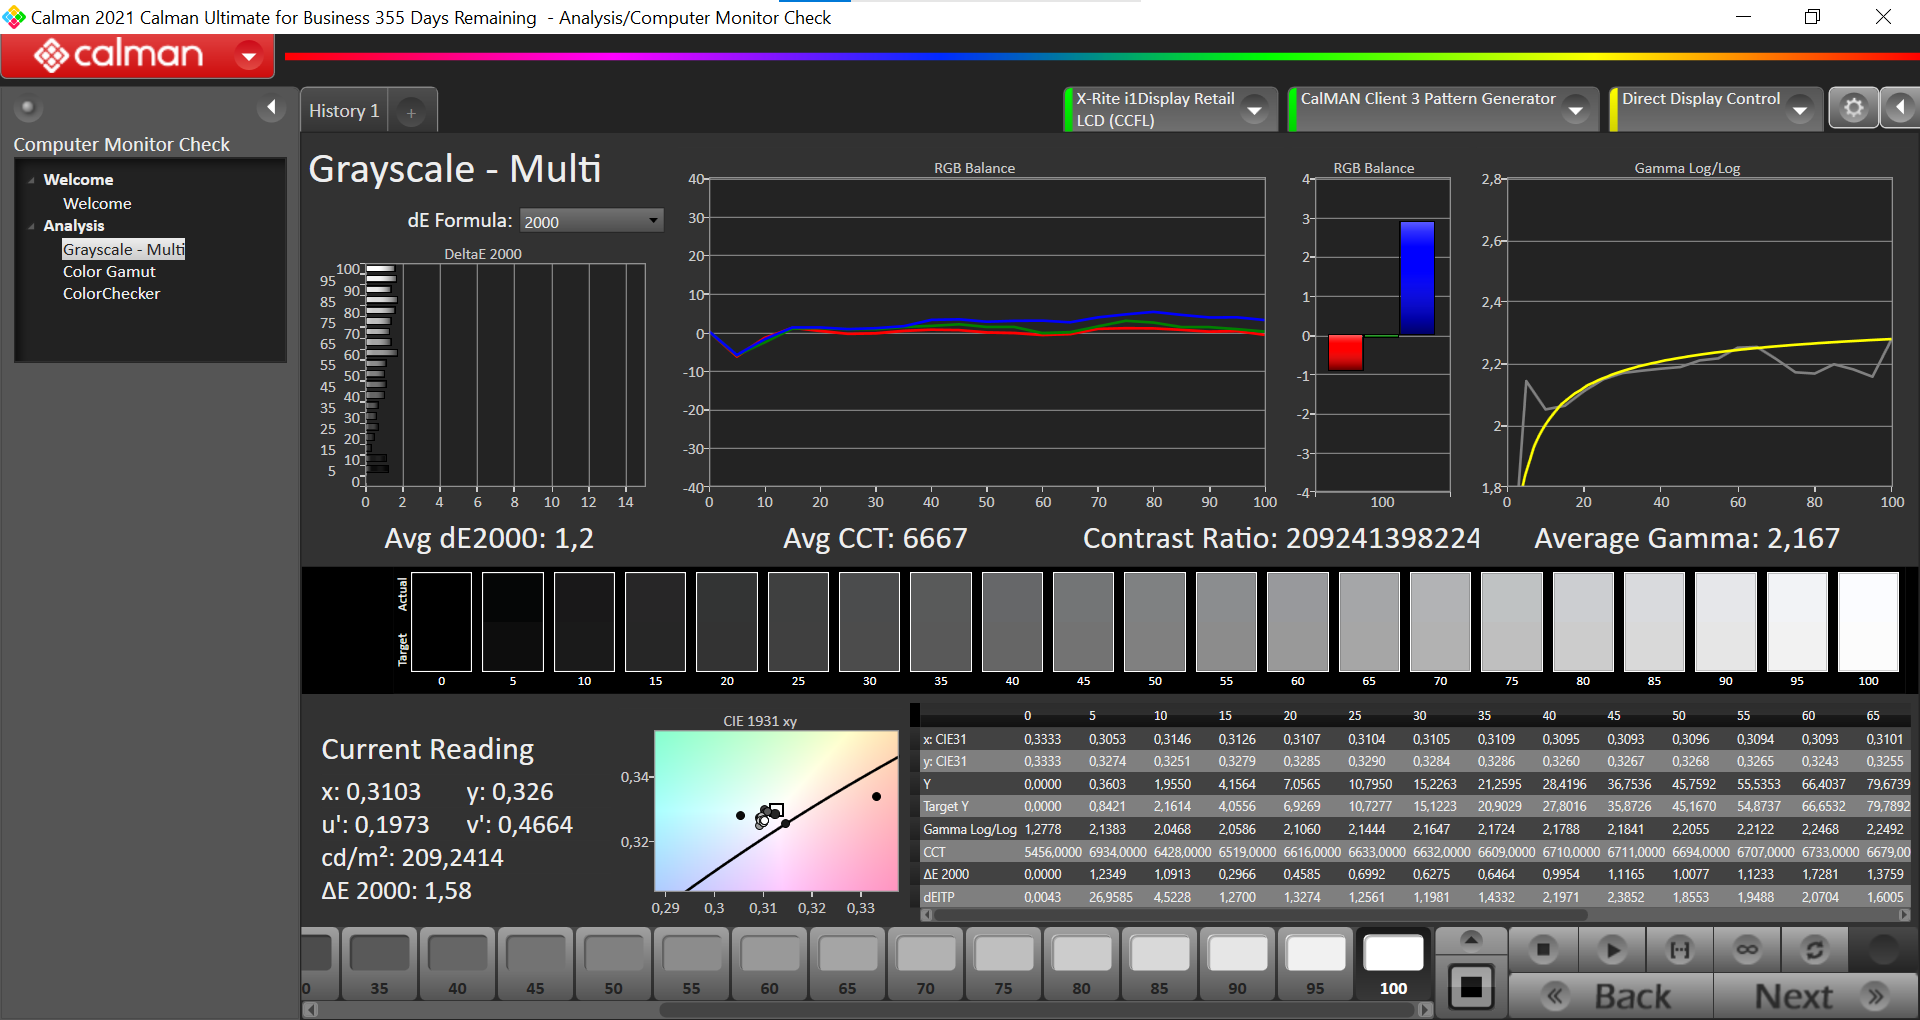Switch to the History 1 tab
Screen dimensions: 1920x1020
344,111
